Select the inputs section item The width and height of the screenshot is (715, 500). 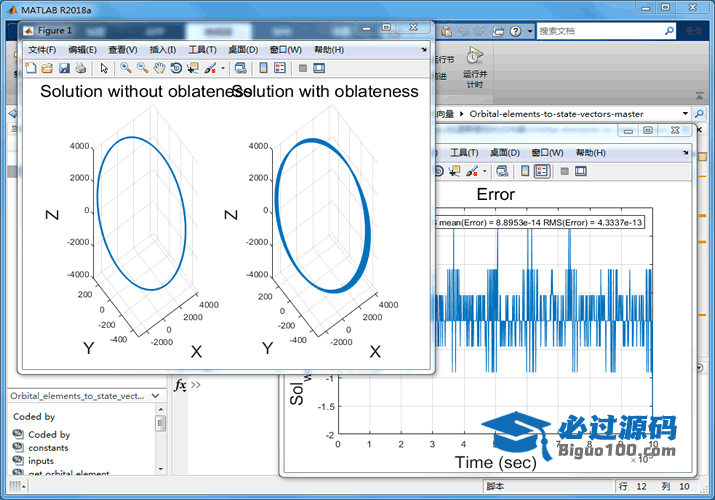[41, 461]
